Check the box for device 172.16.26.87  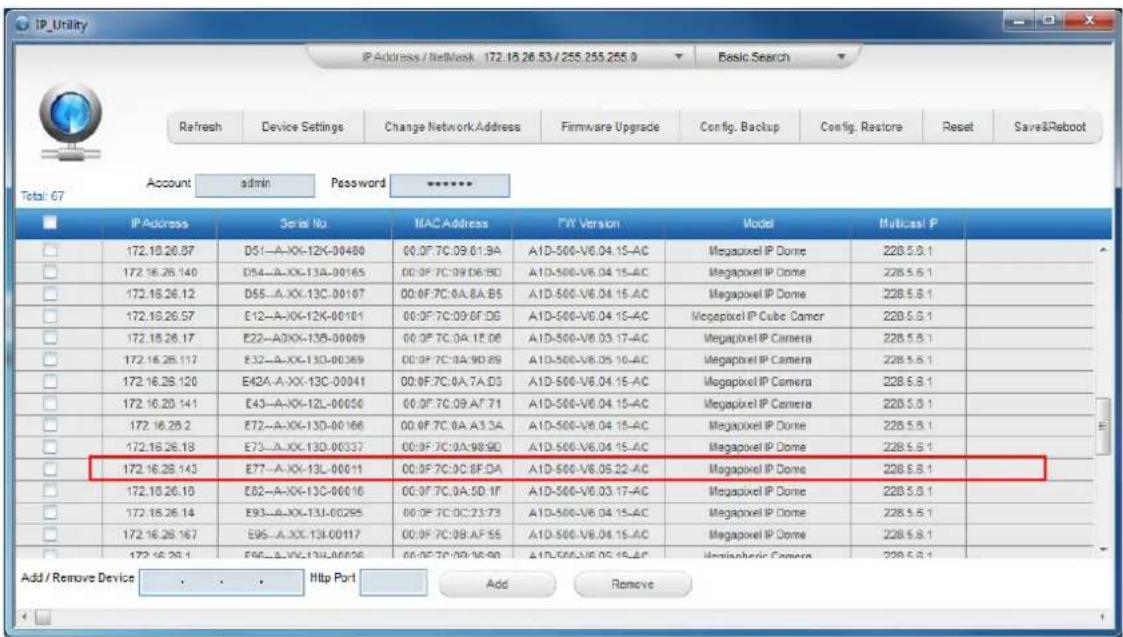click(x=49, y=251)
